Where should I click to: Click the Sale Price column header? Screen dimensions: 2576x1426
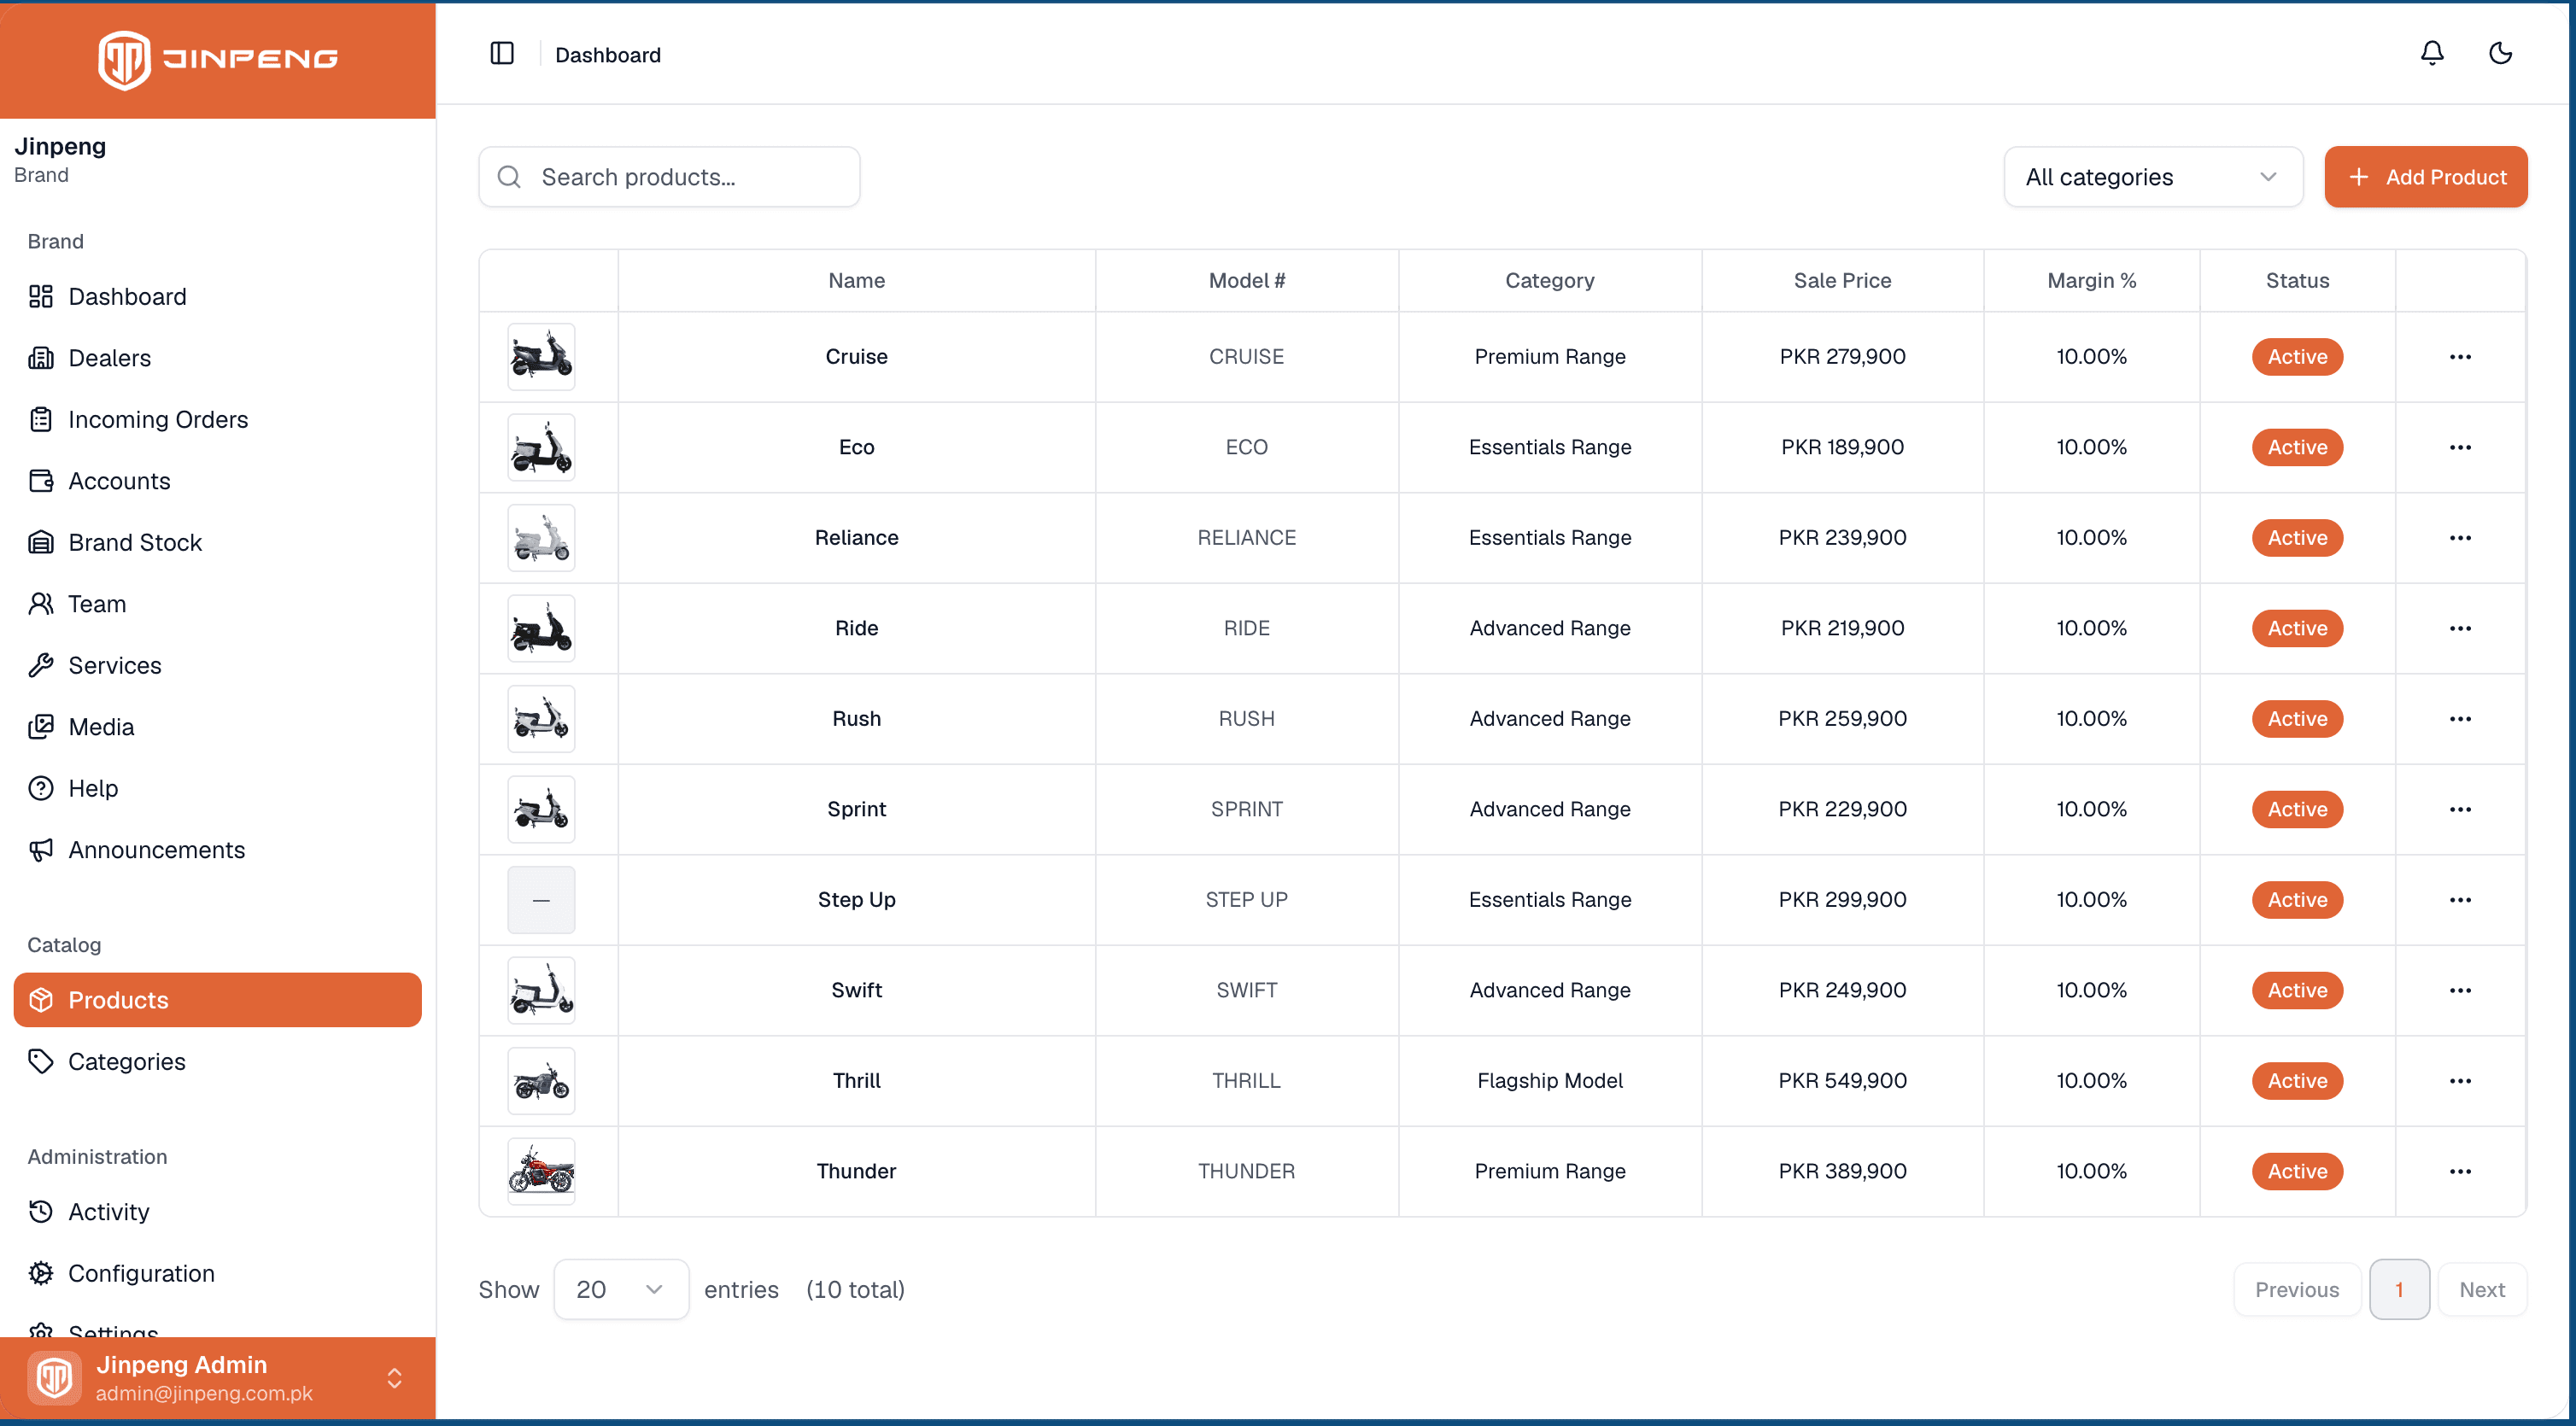point(1842,281)
